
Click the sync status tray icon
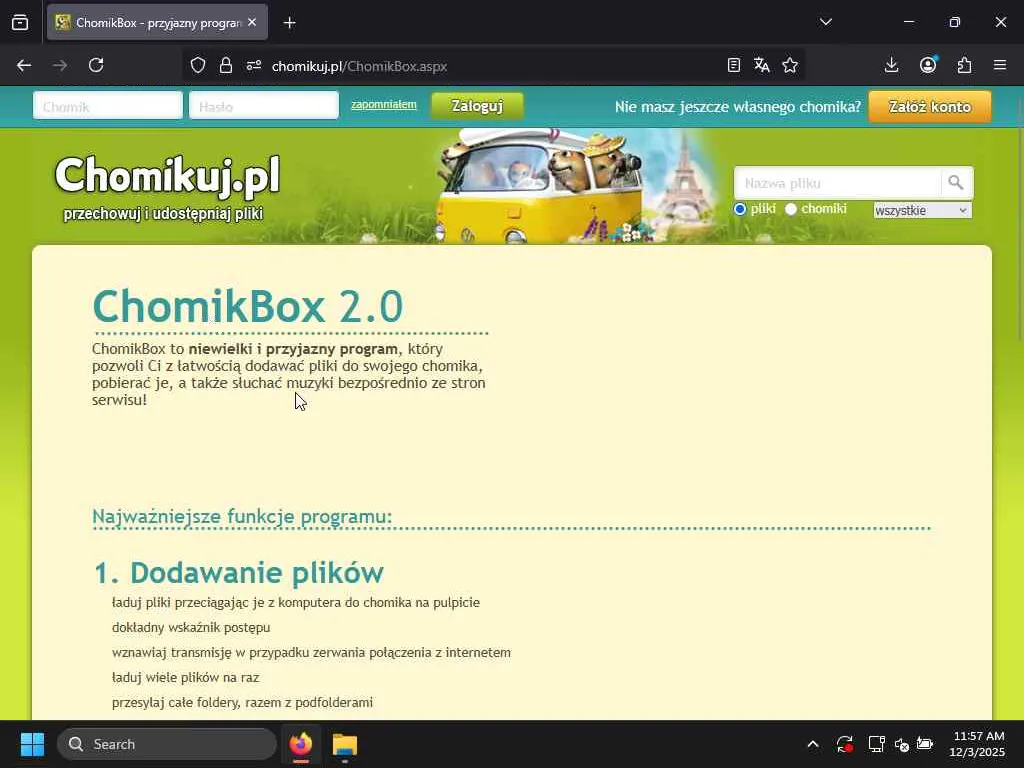tap(844, 744)
